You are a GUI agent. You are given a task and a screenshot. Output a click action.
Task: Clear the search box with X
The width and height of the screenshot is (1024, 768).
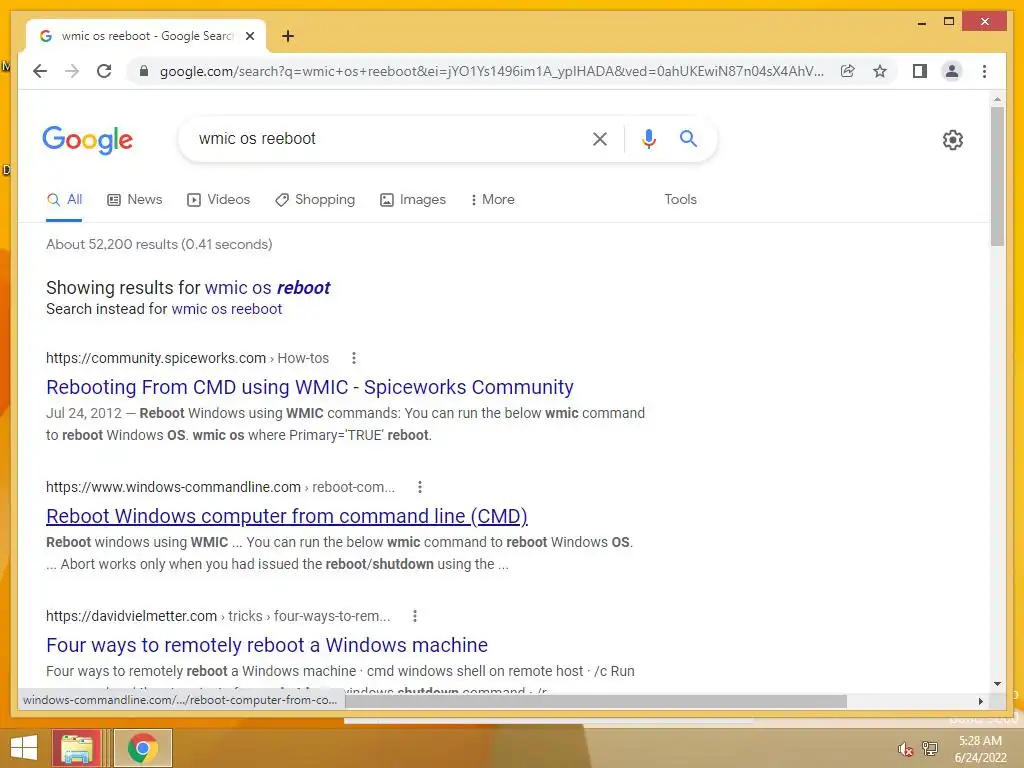600,138
